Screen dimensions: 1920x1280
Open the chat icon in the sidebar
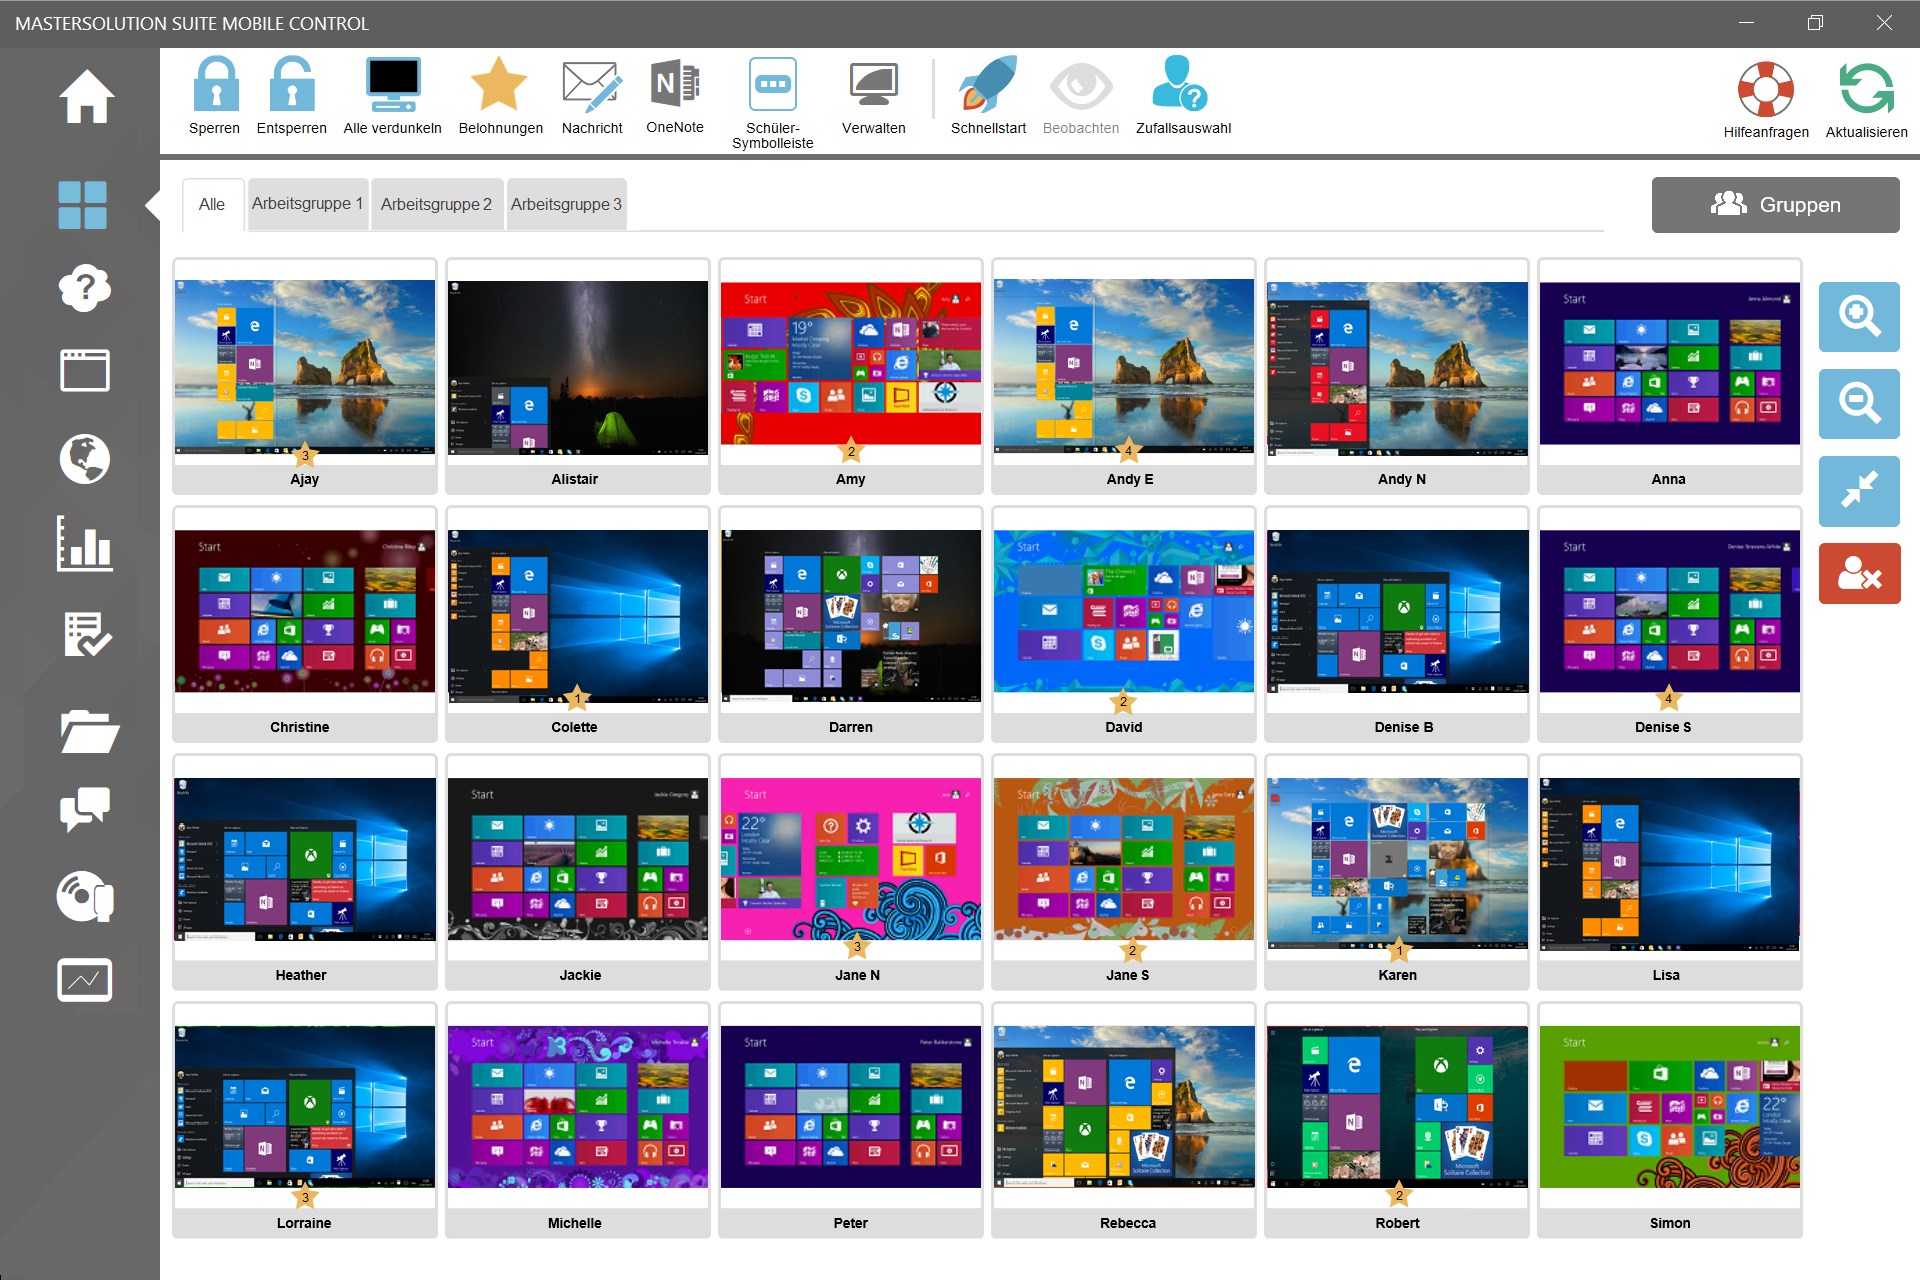85,809
